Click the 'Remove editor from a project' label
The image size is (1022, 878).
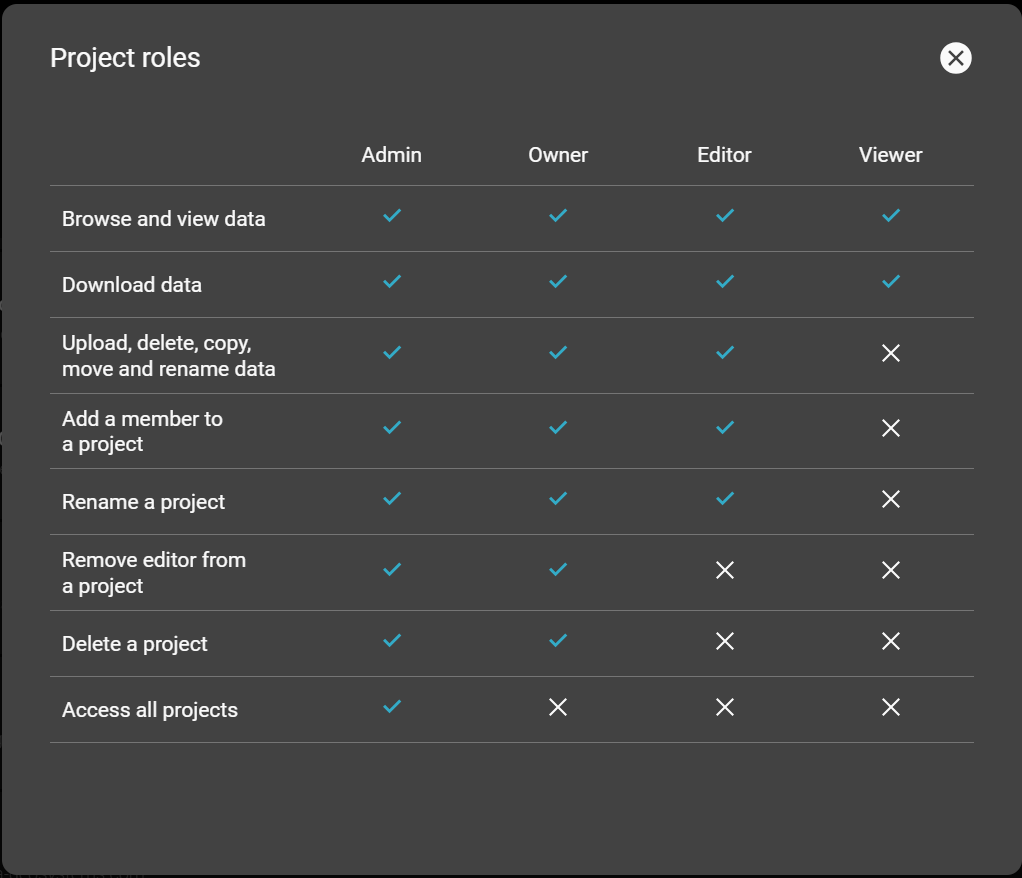tap(153, 573)
